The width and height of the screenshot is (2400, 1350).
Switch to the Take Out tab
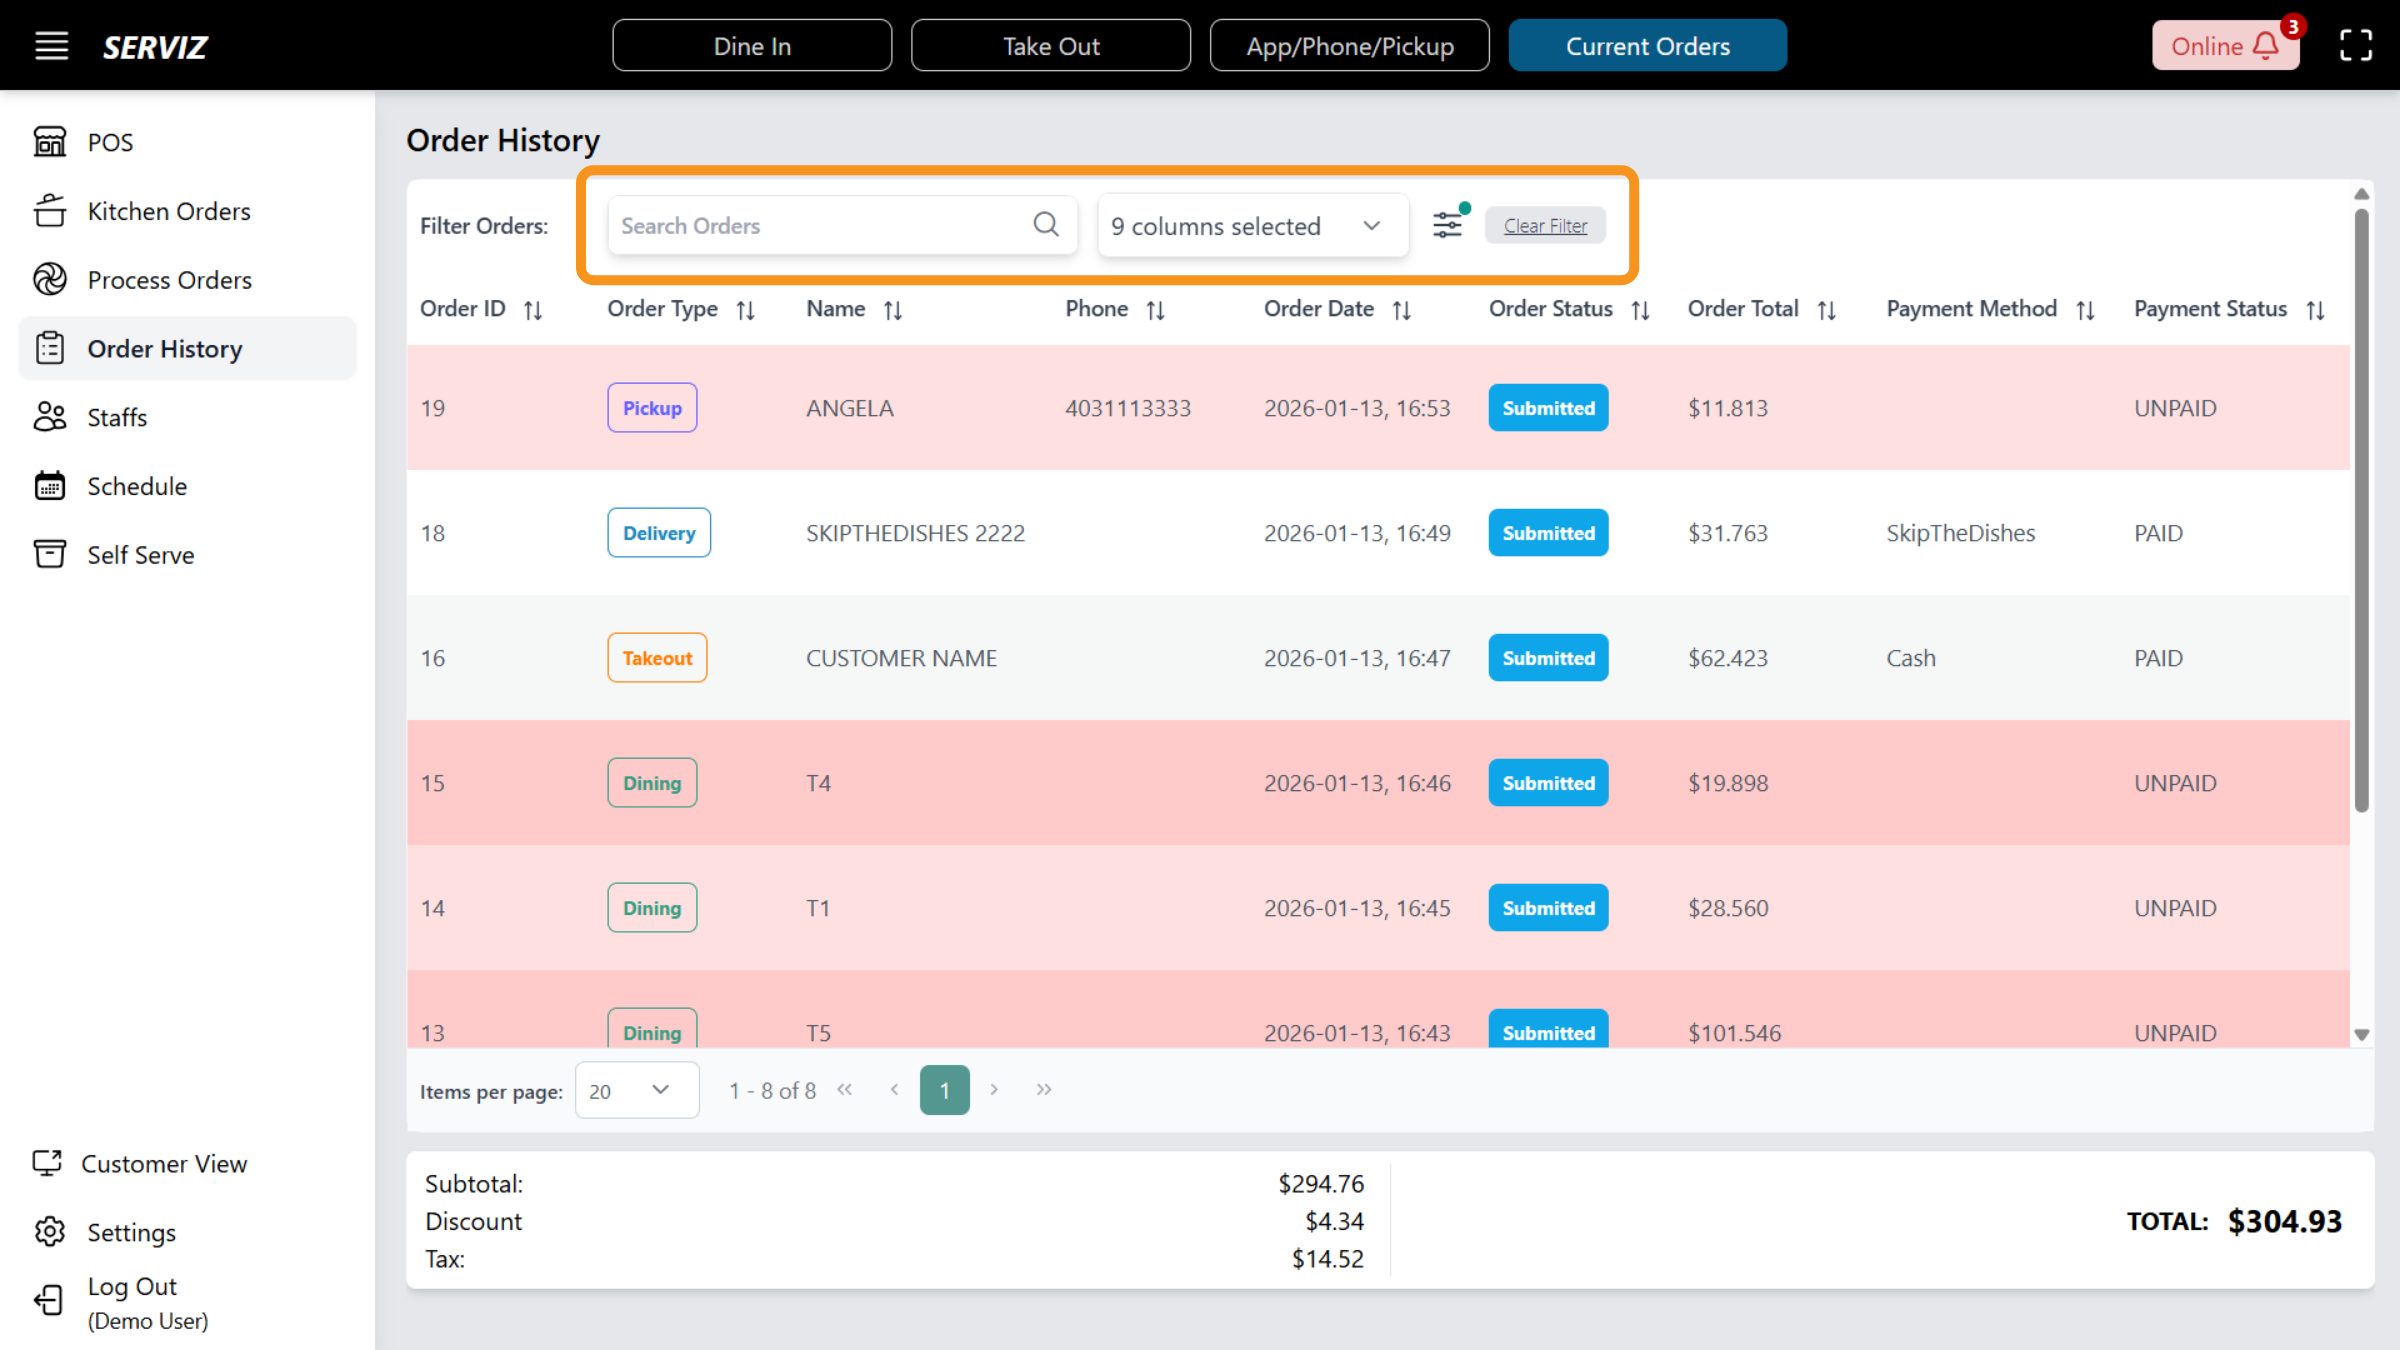coord(1051,45)
